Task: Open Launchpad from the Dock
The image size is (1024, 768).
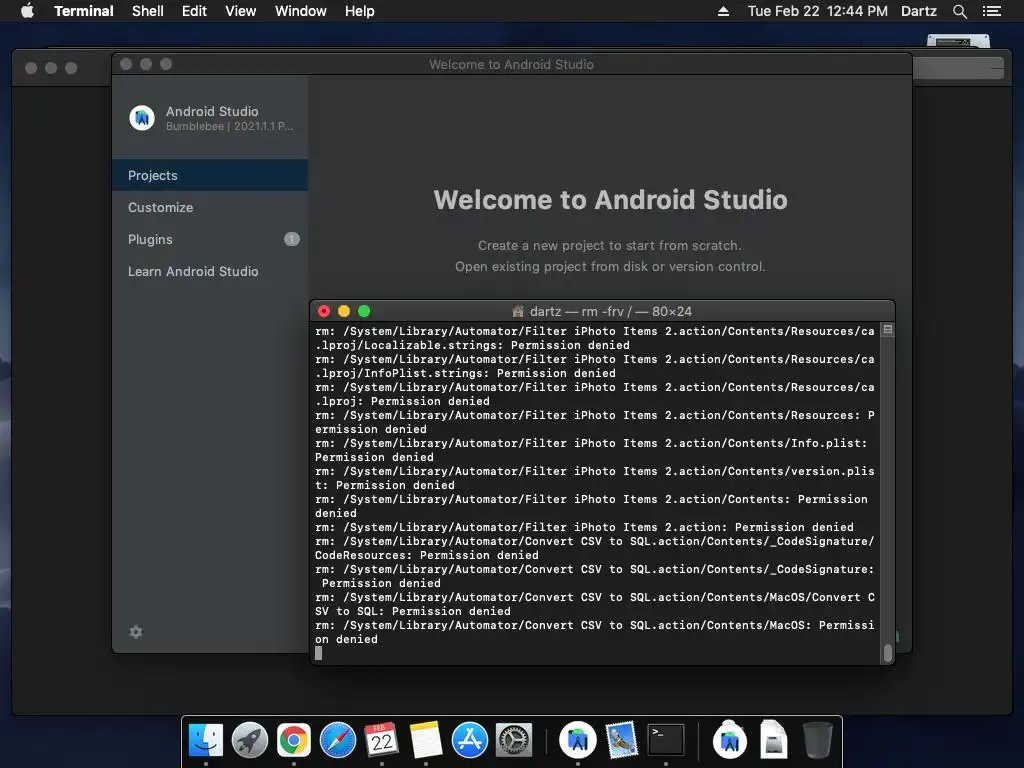Action: click(249, 740)
